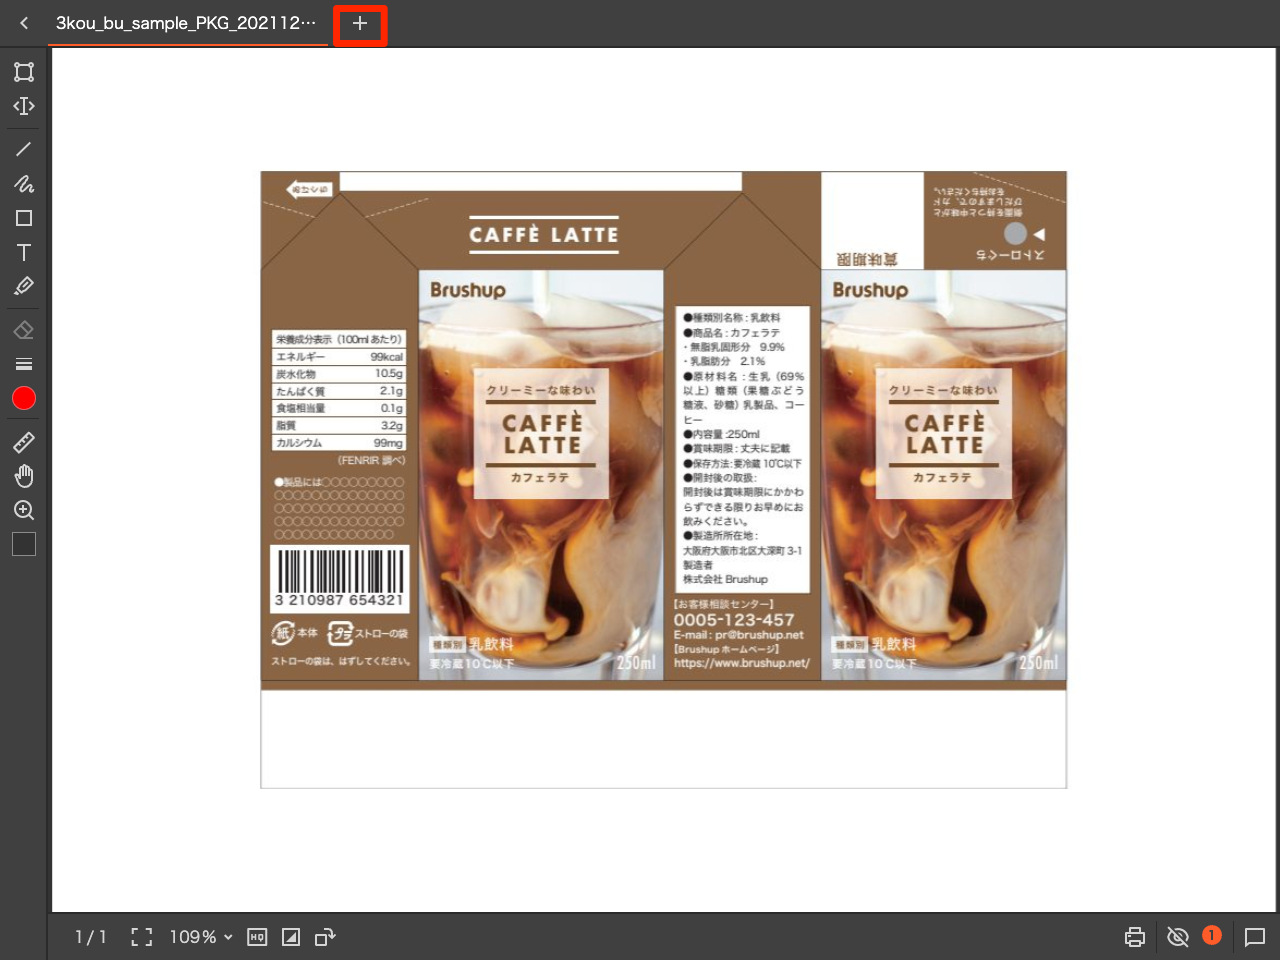Open the dark square fill color picker
The width and height of the screenshot is (1280, 960).
tap(24, 544)
